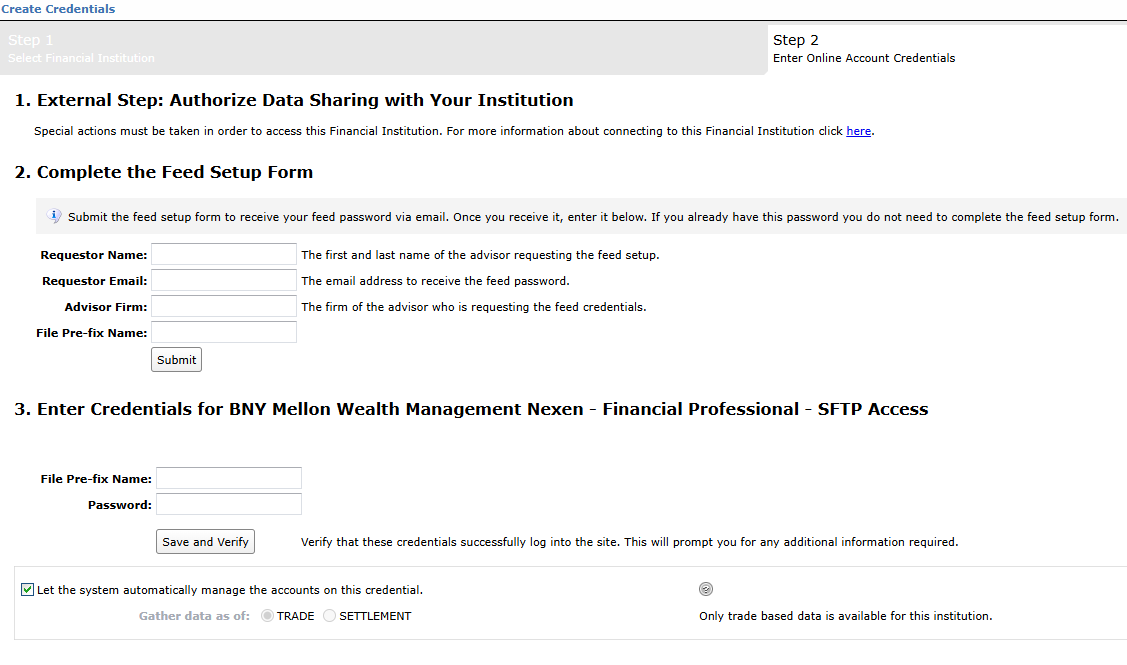Click 'Only trade based data is available' note
The height and width of the screenshot is (665, 1127).
845,616
